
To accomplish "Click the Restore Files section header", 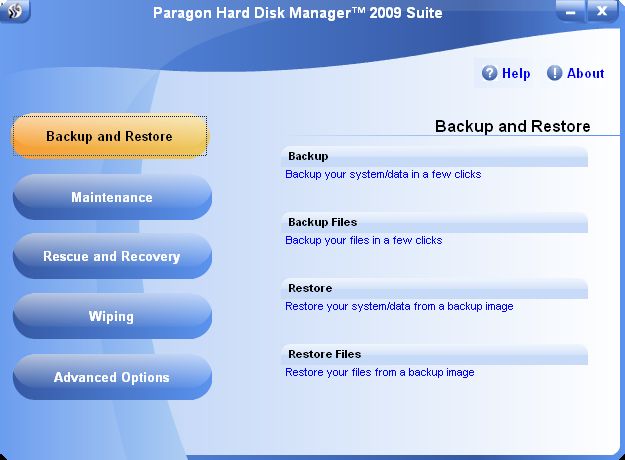I will point(434,354).
